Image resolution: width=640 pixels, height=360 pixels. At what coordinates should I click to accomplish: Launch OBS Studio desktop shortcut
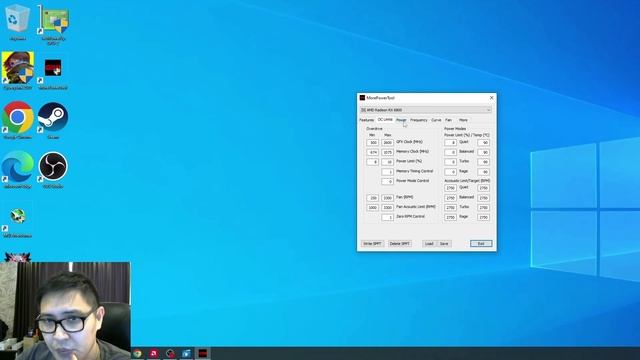[x=53, y=167]
